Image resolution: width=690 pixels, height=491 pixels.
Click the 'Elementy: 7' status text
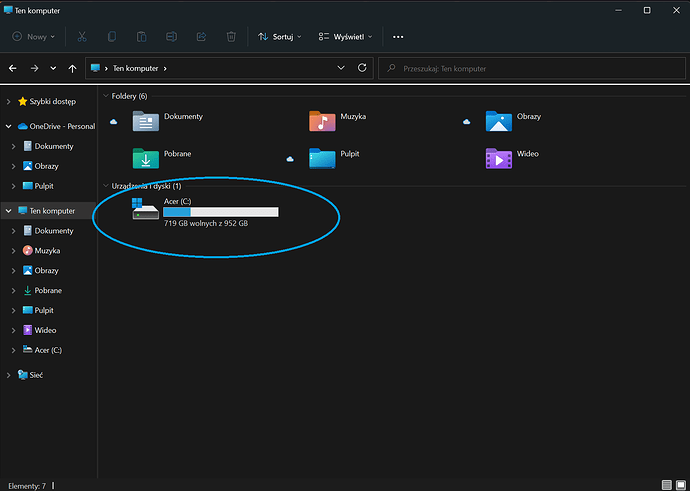27,486
